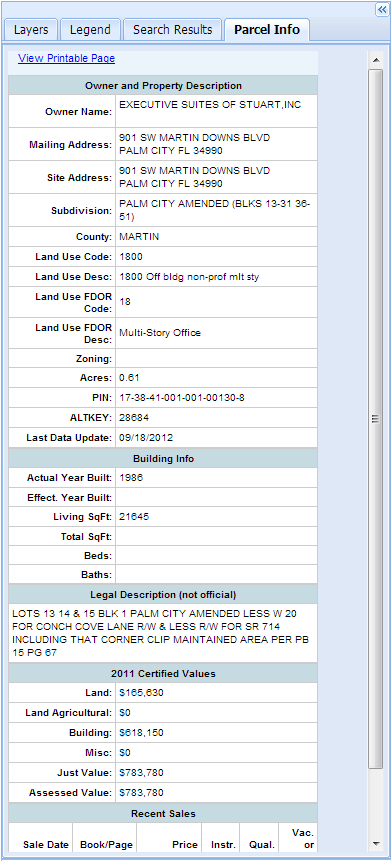The height and width of the screenshot is (861, 391).
Task: Select Acres value 0.61
Action: coord(130,378)
